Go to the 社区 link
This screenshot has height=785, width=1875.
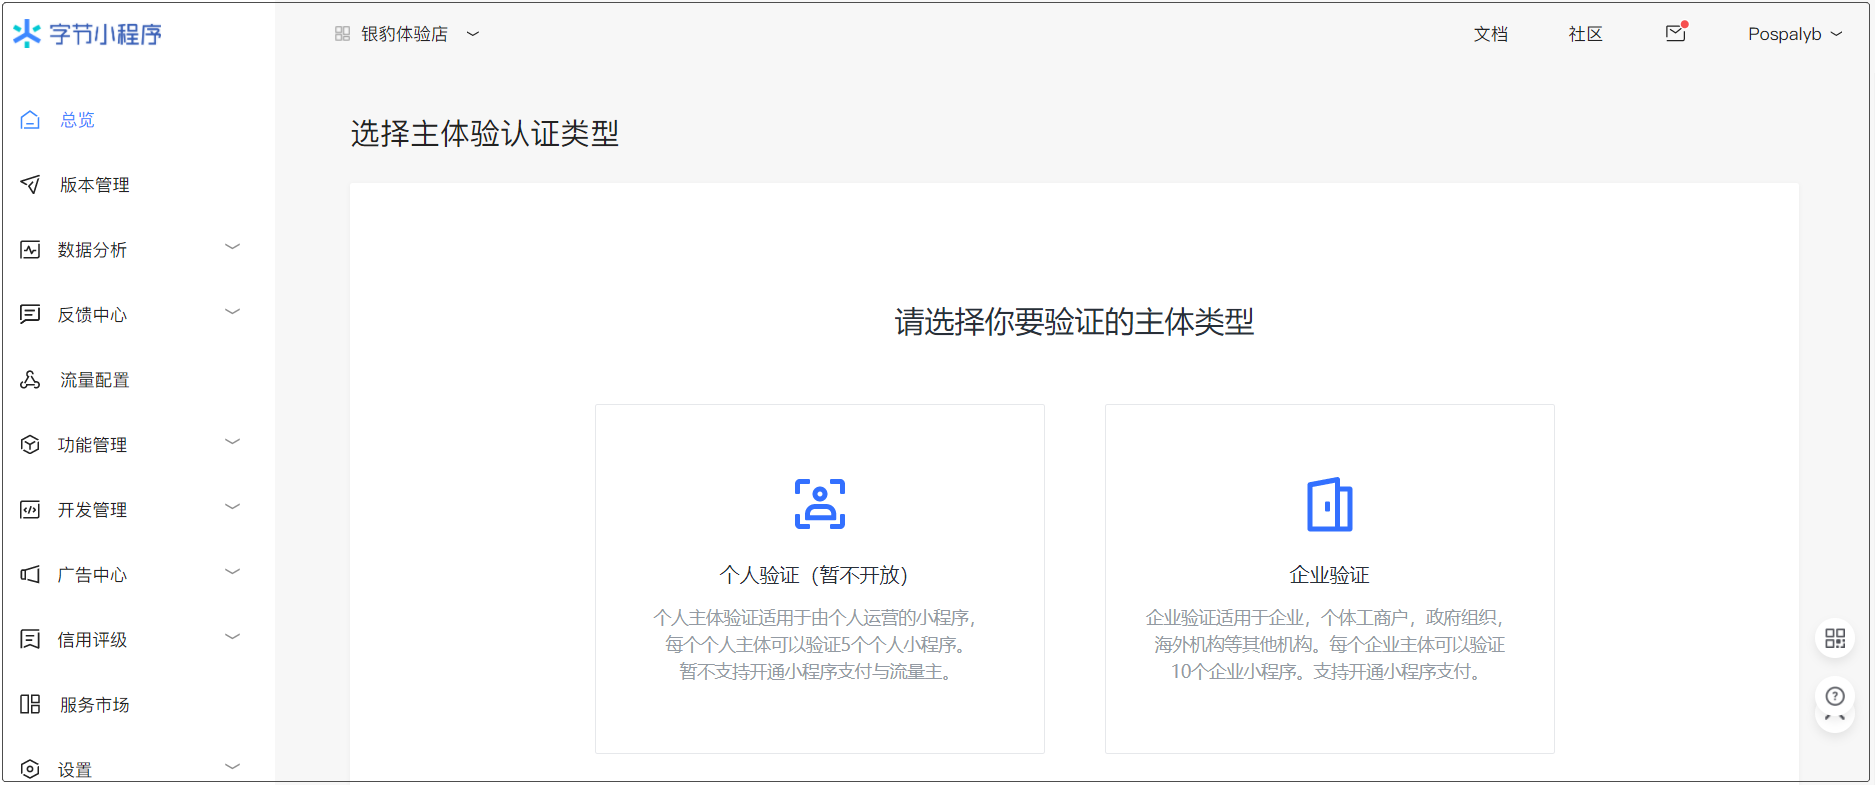1585,34
